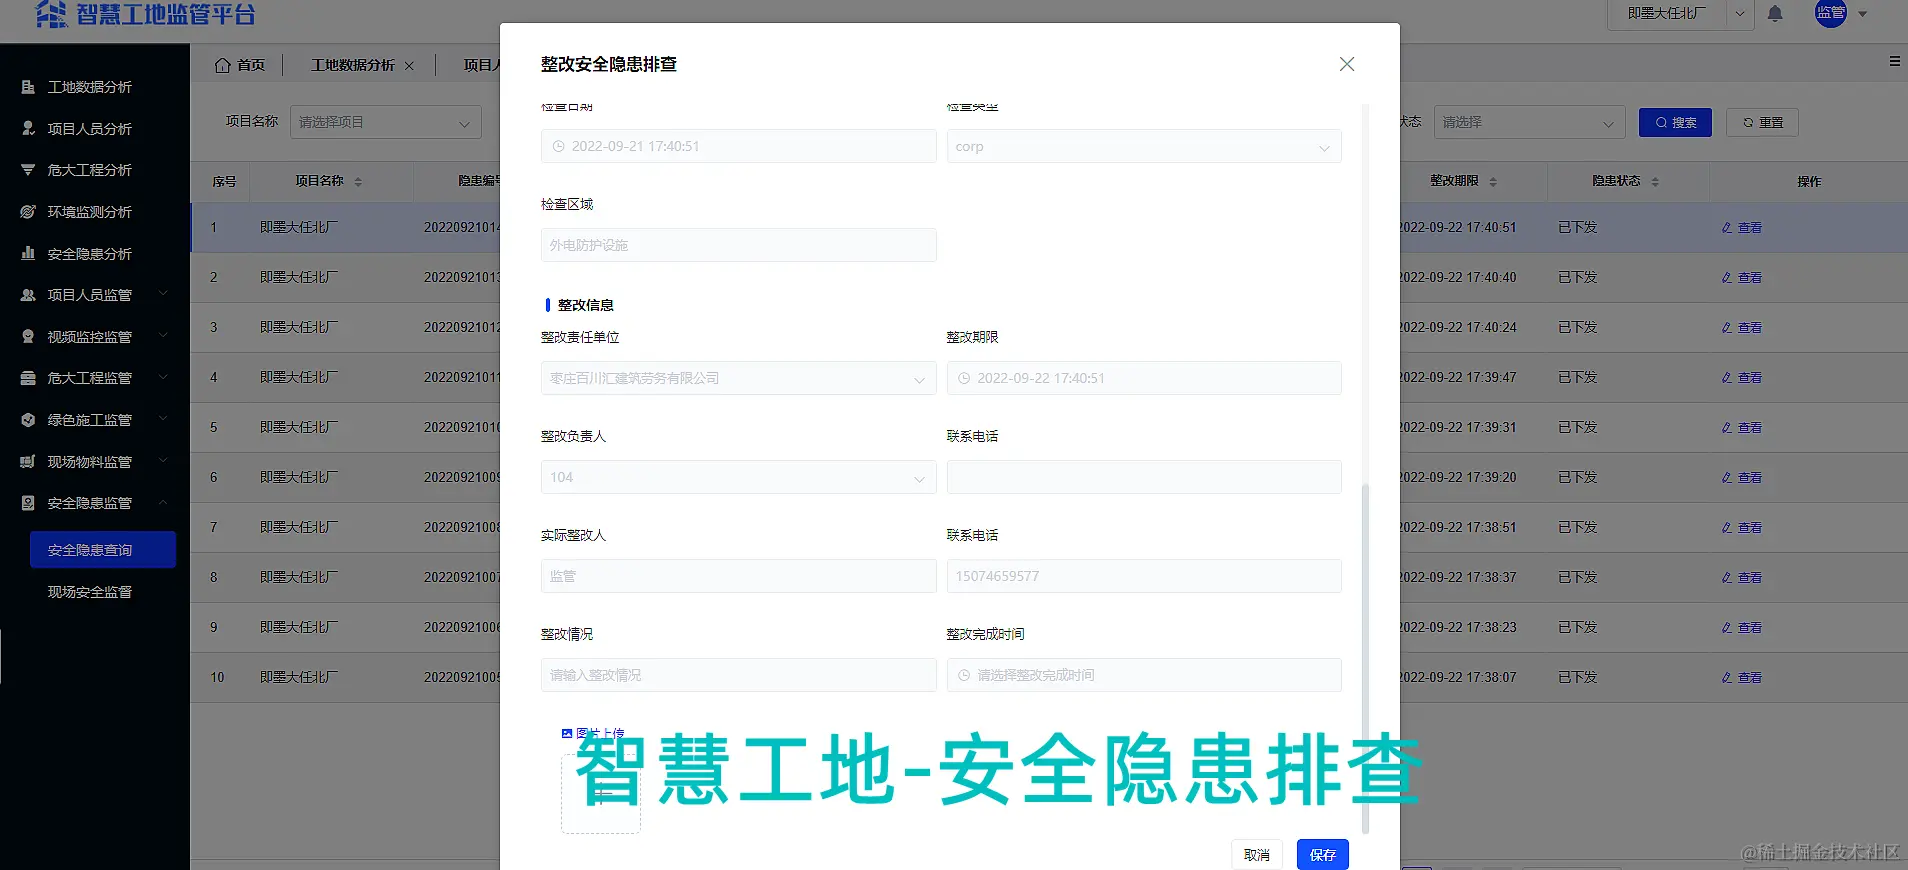Viewport: 1908px width, 870px height.
Task: Click the 监管 user avatar
Action: (x=1831, y=13)
